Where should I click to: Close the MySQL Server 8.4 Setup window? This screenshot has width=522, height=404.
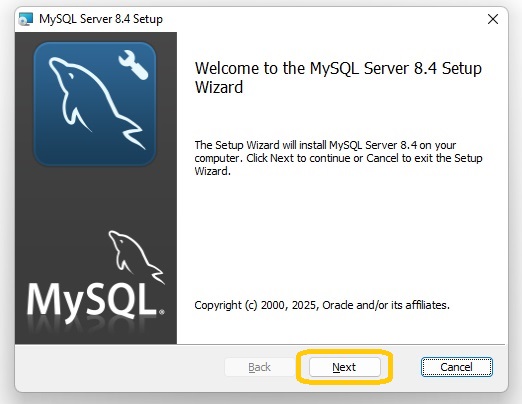(493, 19)
